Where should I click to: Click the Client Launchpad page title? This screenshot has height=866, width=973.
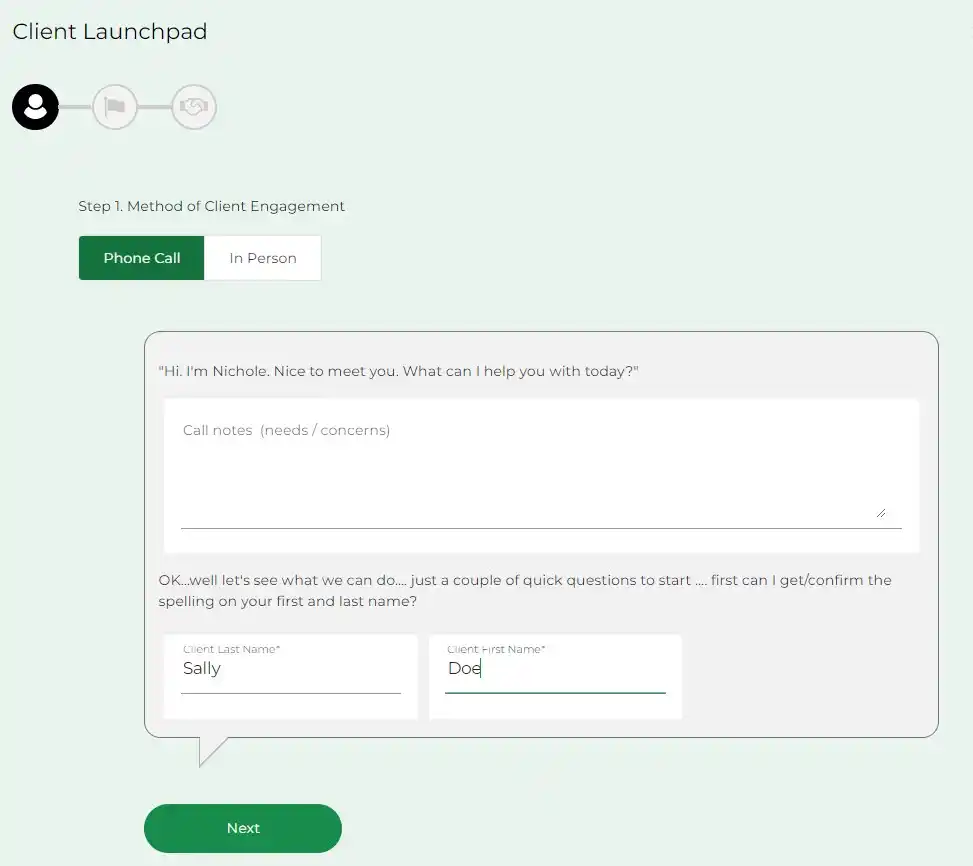110,32
